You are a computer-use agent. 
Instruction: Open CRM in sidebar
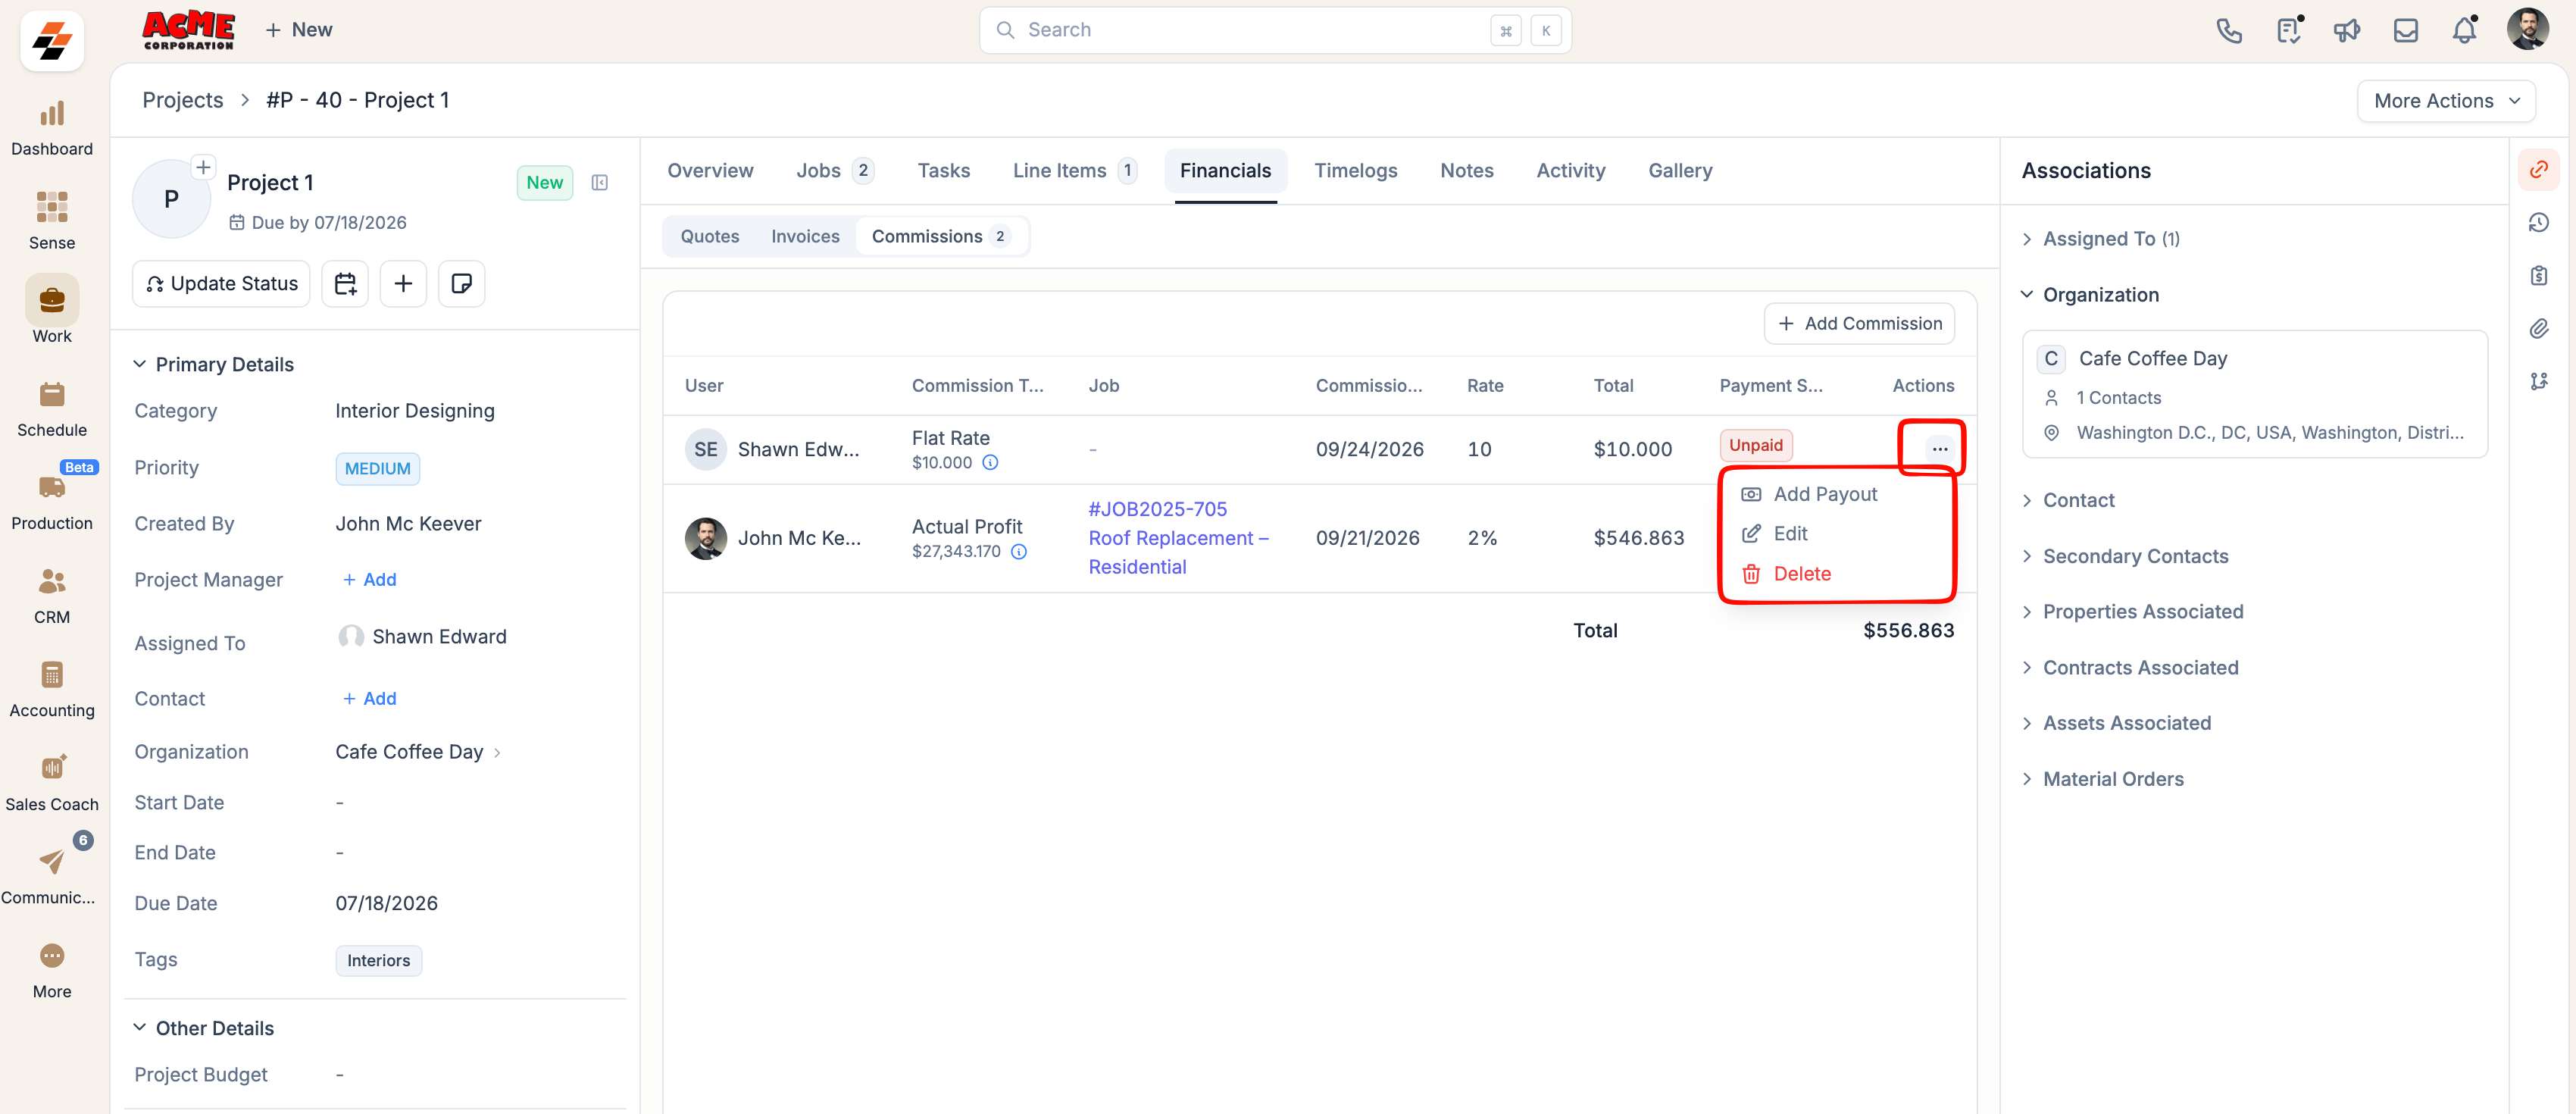coord(52,597)
